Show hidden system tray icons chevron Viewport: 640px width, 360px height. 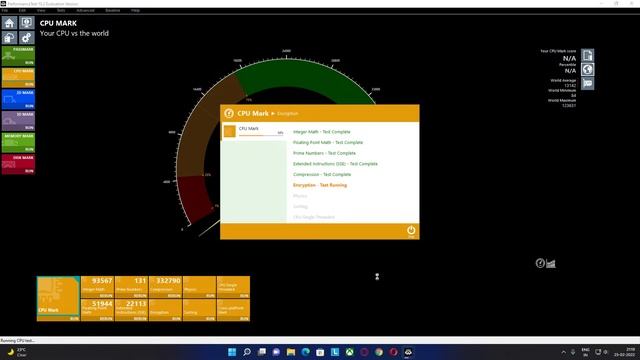[564, 352]
